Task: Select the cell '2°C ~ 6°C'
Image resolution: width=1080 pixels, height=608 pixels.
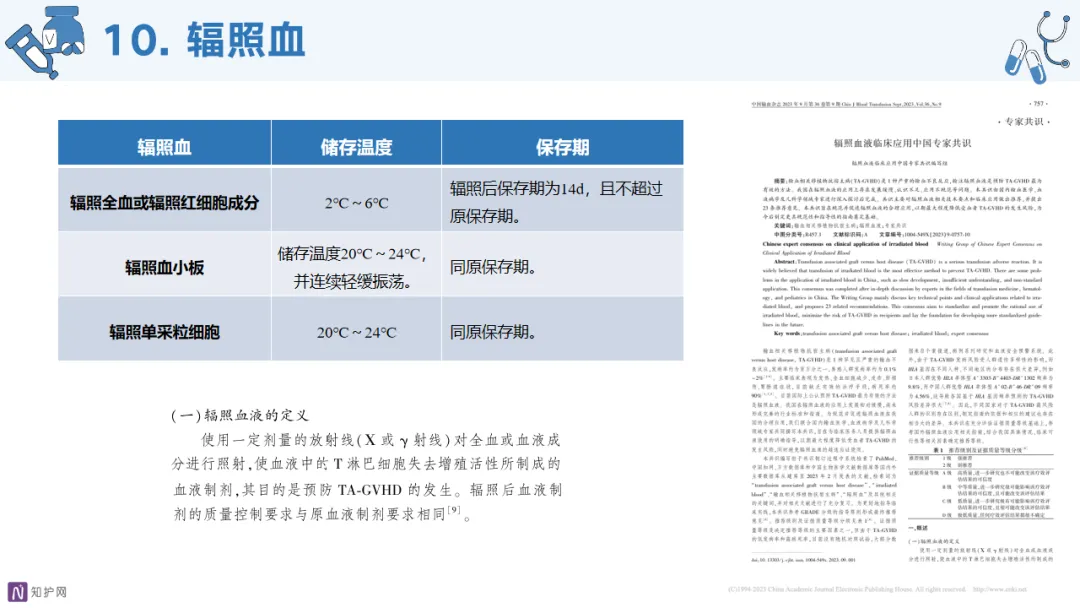Action: [x=356, y=203]
